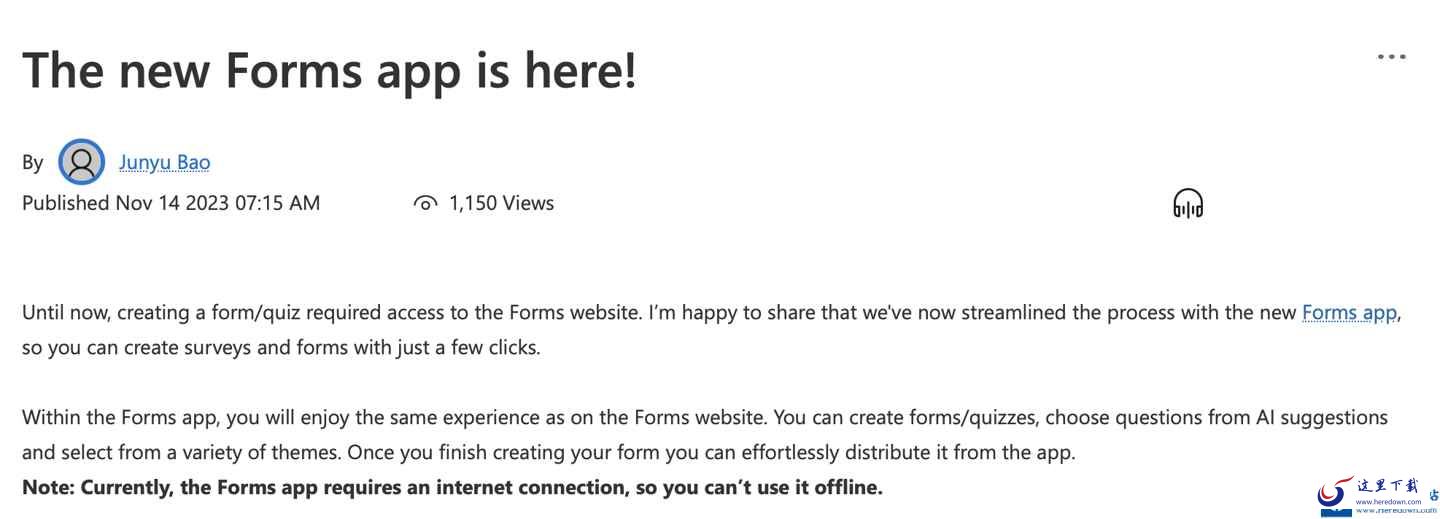Open the Junyu Bao author link
Image resolution: width=1440 pixels, height=519 pixels.
(x=164, y=162)
